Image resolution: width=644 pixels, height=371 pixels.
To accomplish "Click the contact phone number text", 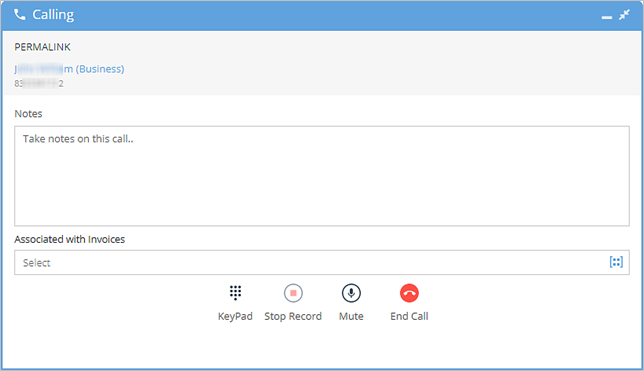I will 39,83.
